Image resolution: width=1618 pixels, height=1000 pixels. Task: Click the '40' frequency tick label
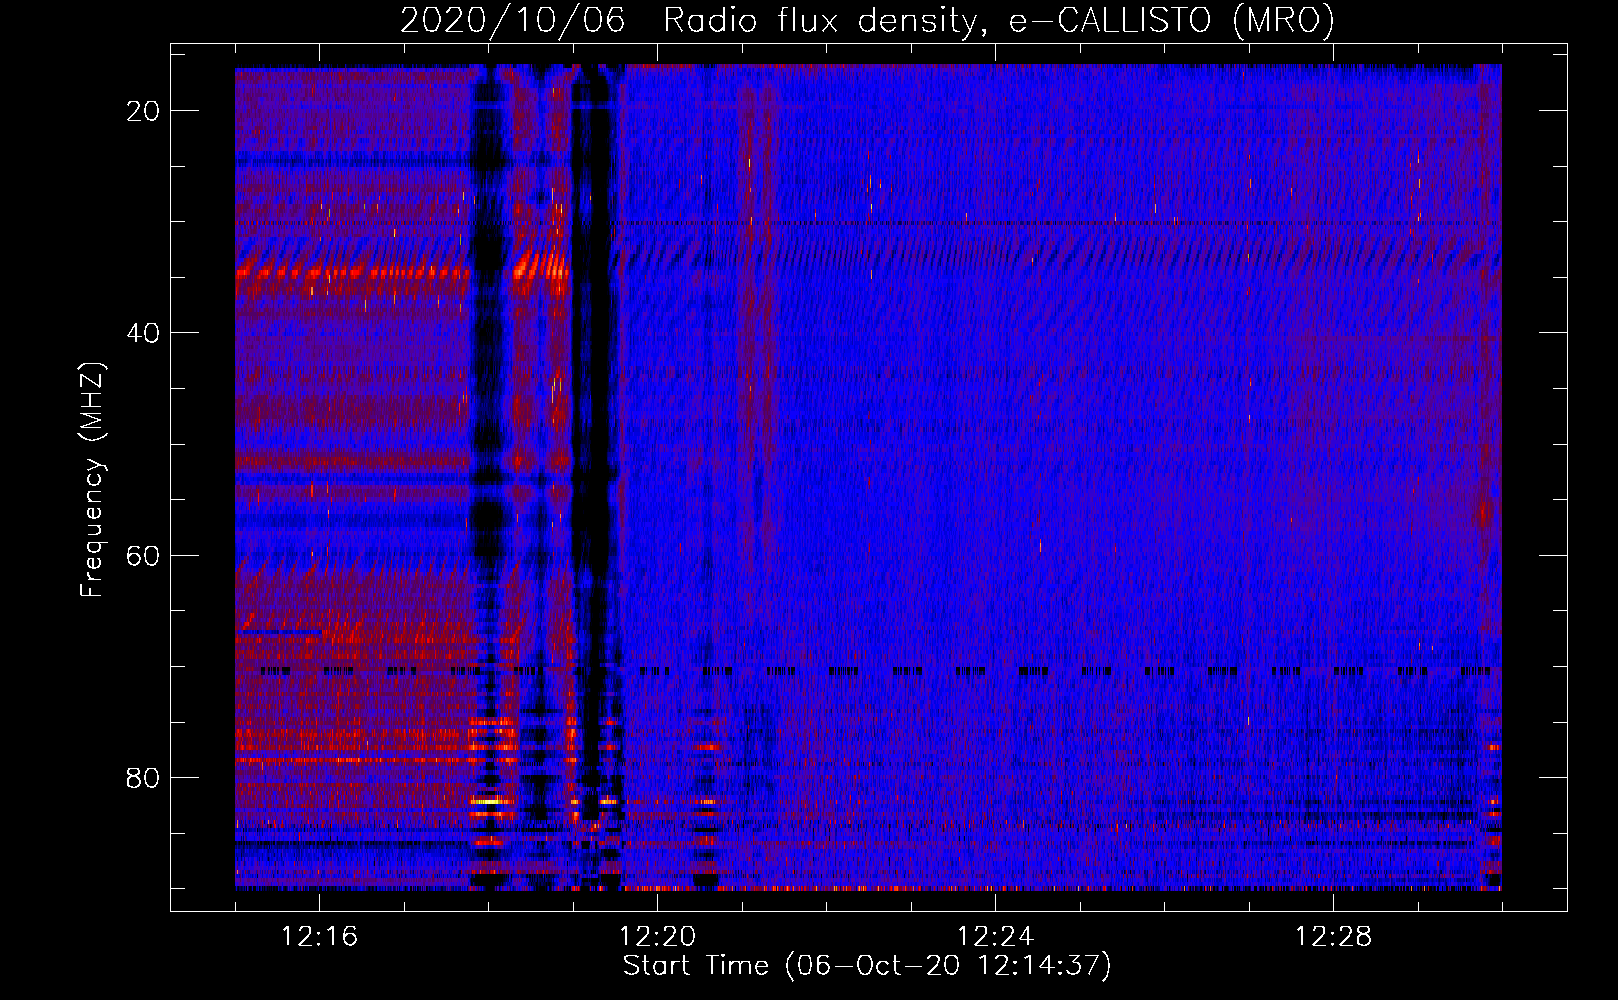click(143, 333)
